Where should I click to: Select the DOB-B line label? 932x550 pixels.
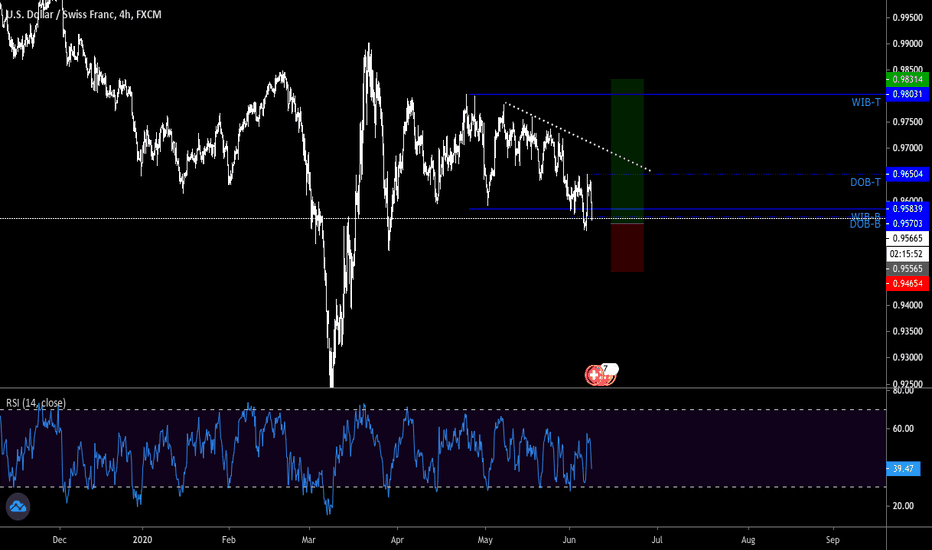[x=865, y=224]
